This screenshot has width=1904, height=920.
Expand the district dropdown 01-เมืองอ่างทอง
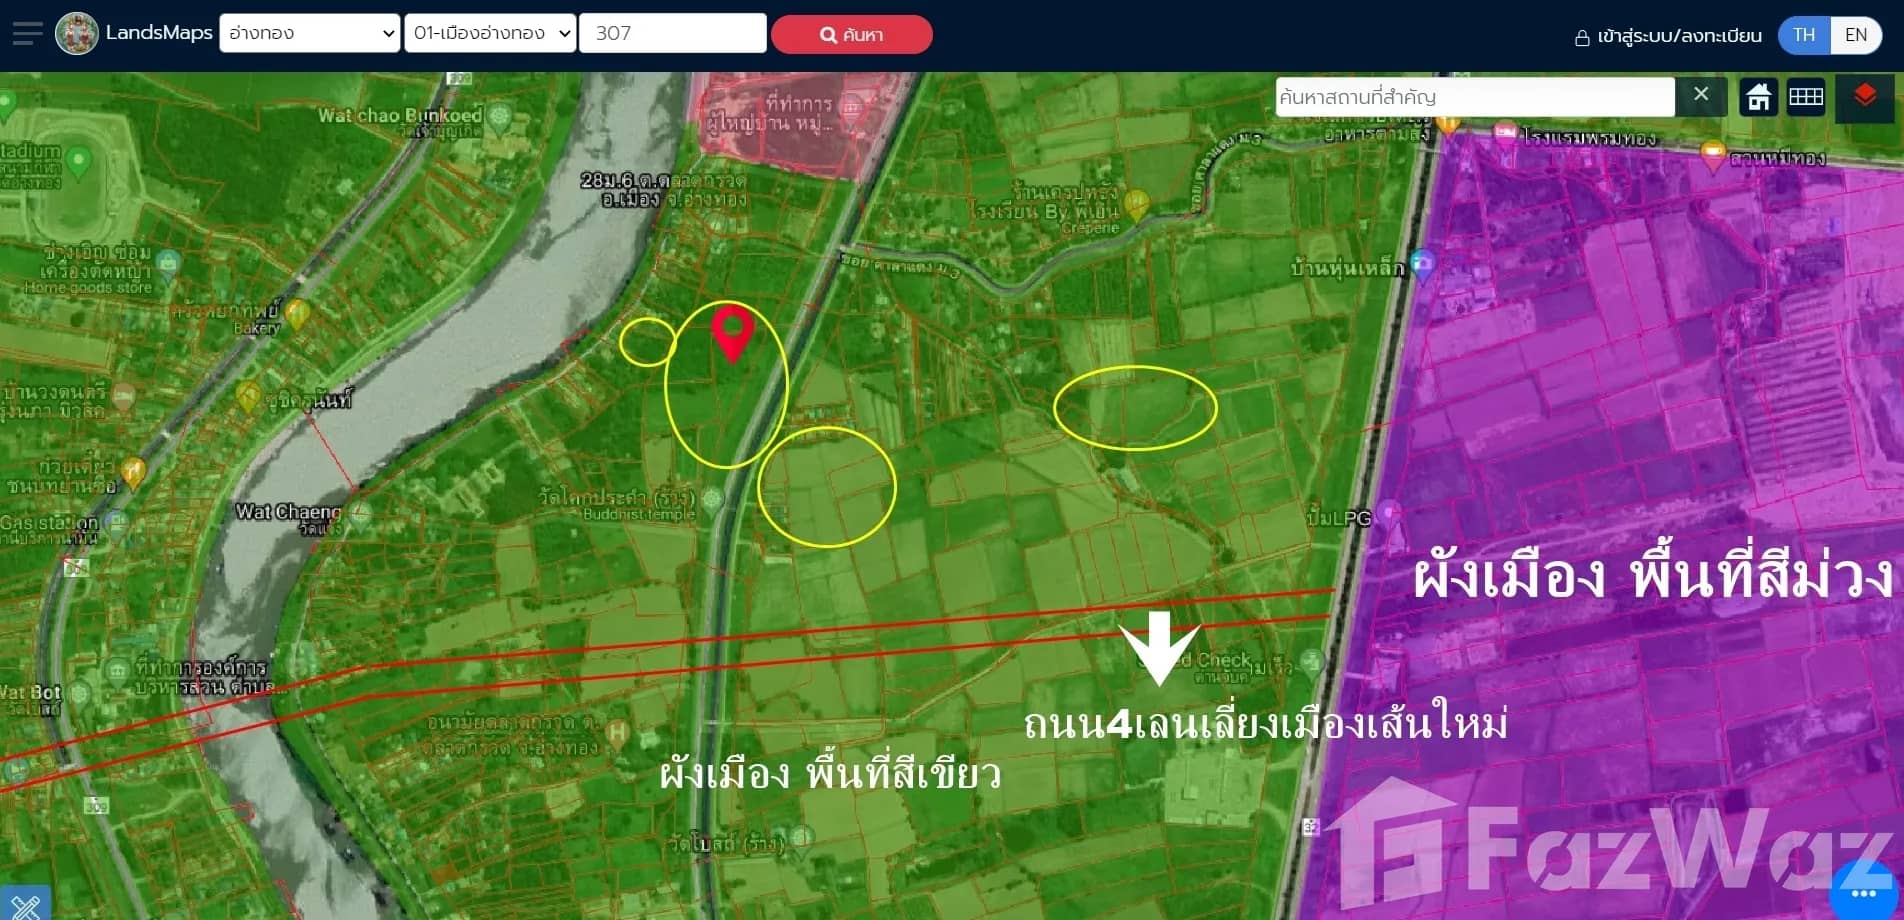click(490, 33)
